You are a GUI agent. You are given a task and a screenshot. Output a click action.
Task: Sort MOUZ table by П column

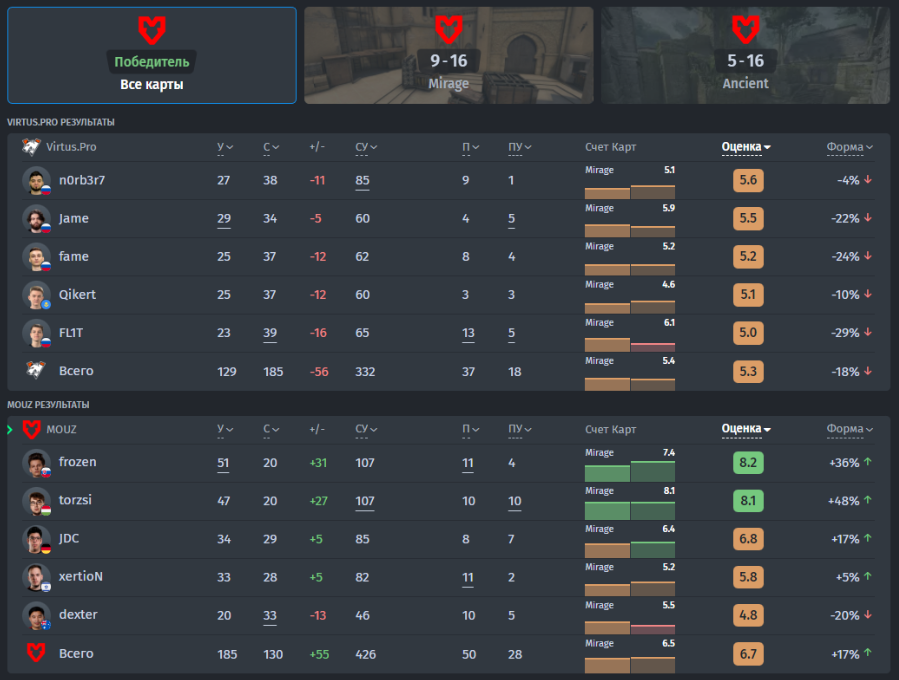pyautogui.click(x=470, y=429)
